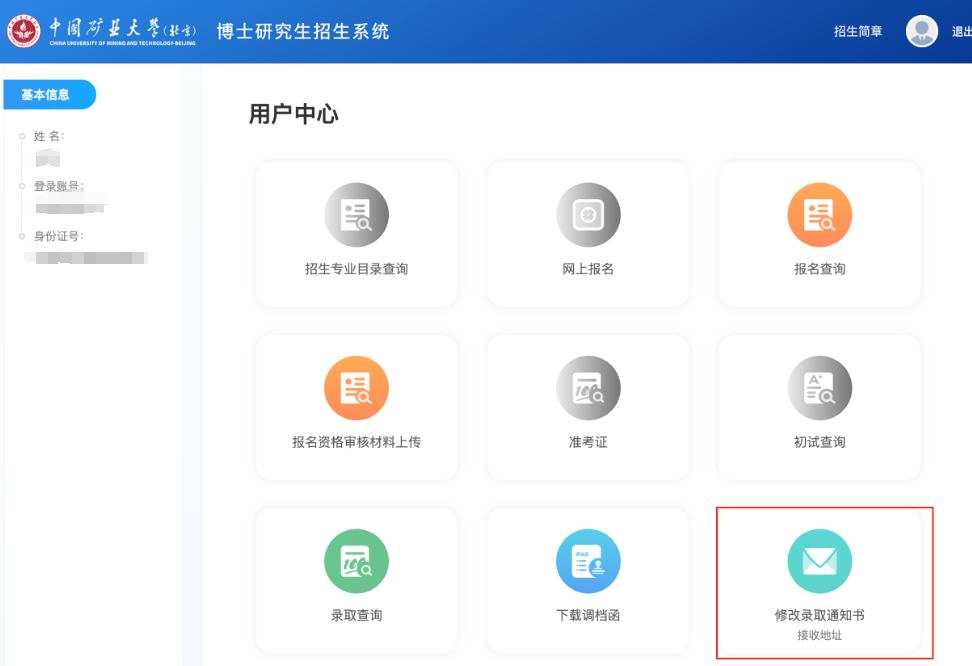The image size is (972, 666).
Task: Select the 基本信息 sidebar tab
Action: [x=47, y=95]
